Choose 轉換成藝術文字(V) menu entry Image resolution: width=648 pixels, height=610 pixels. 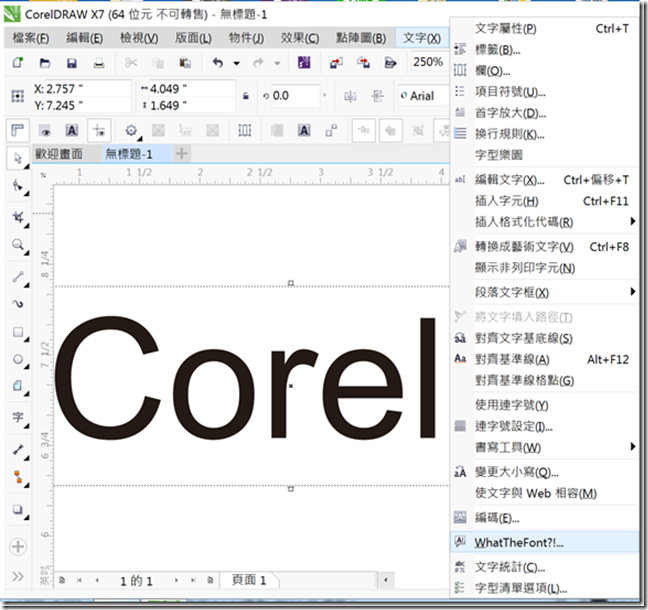pos(545,247)
